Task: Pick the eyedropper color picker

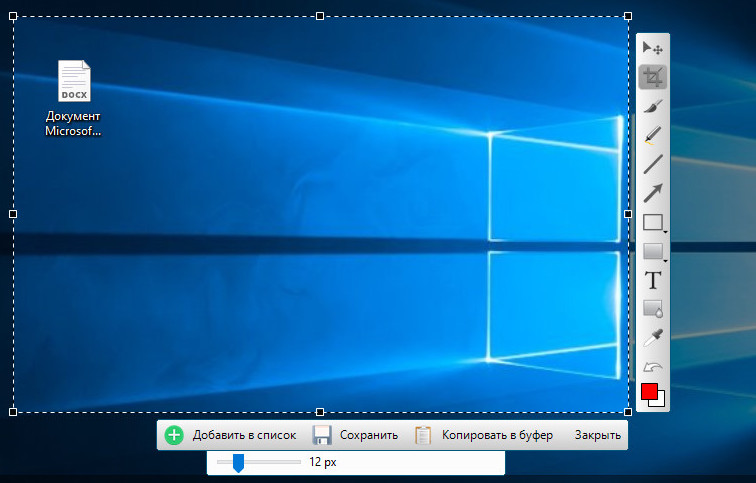Action: 653,338
